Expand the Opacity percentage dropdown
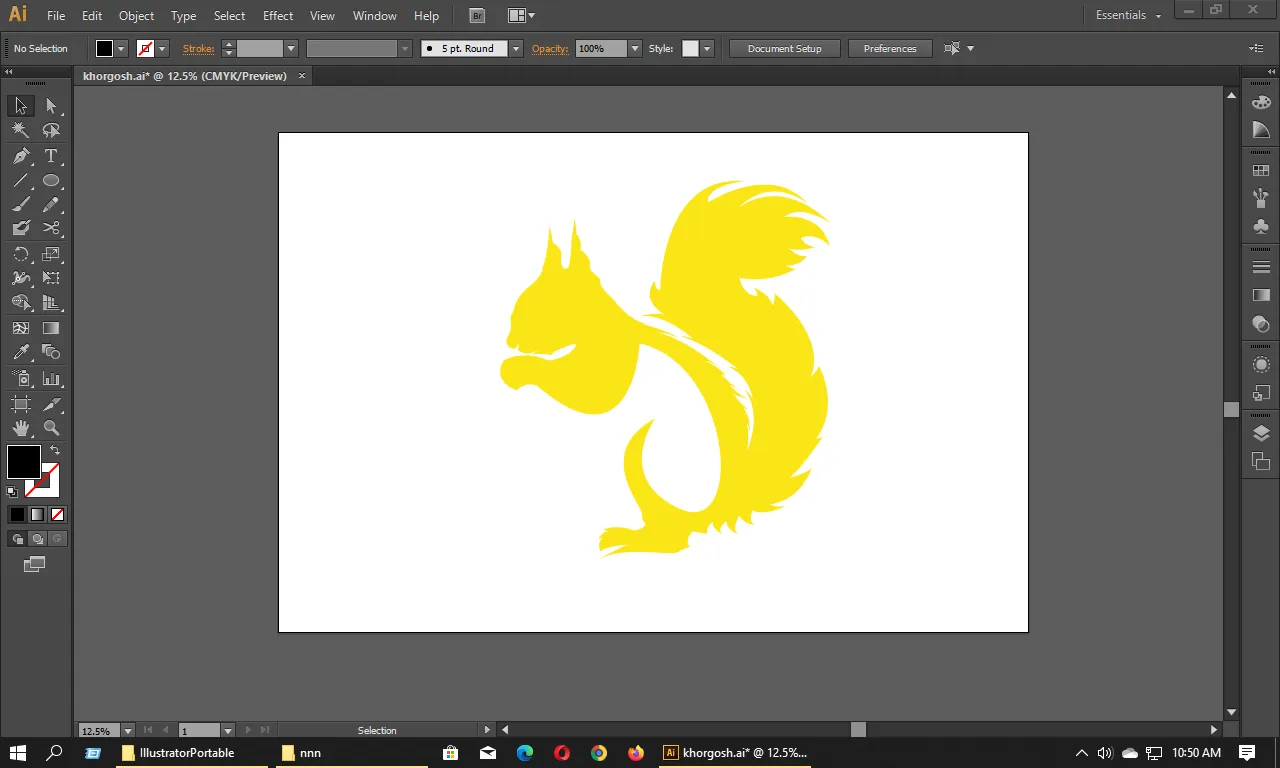Viewport: 1280px width, 768px height. point(635,48)
